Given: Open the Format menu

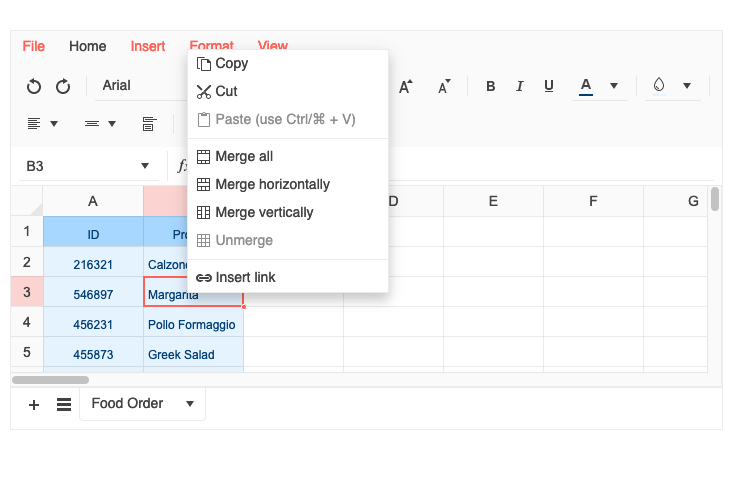Looking at the screenshot, I should [211, 45].
